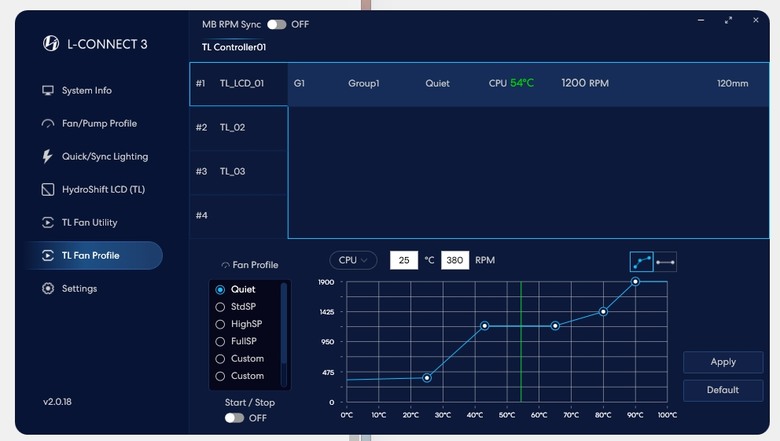Image resolution: width=780 pixels, height=441 pixels.
Task: Open the System Info page
Action: pos(87,90)
